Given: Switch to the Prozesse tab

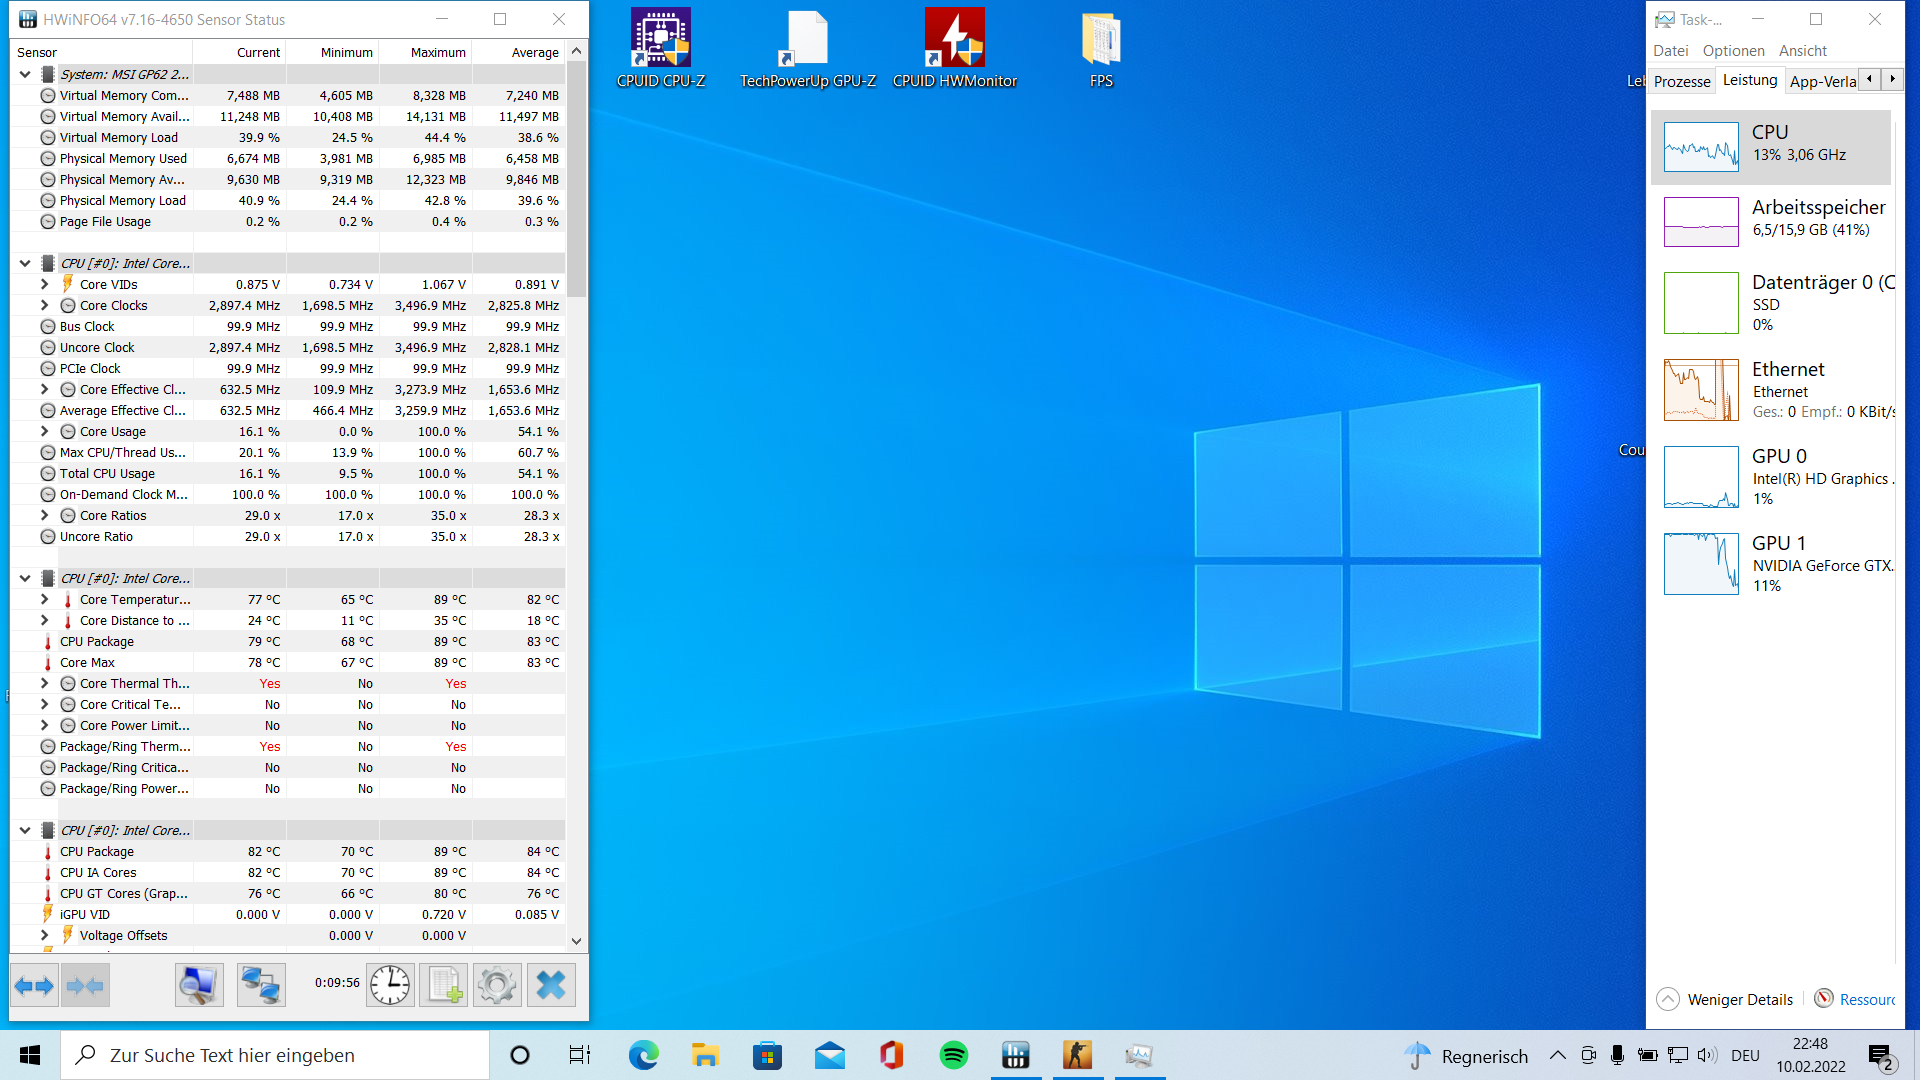Looking at the screenshot, I should pos(1681,81).
